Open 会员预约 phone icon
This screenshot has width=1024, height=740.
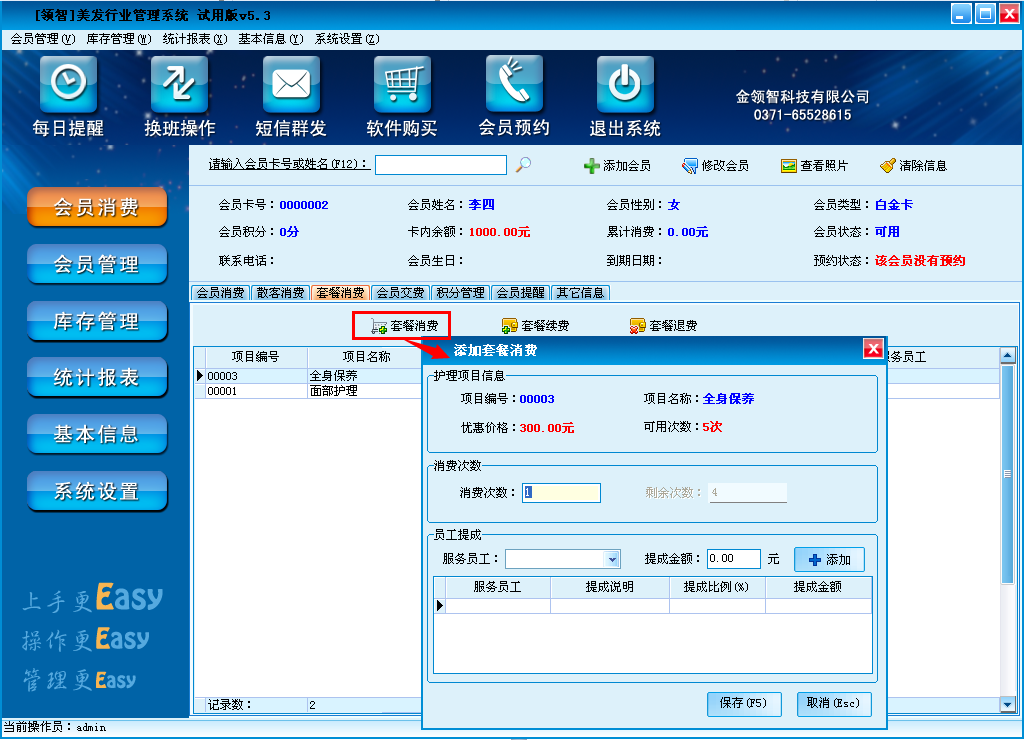[x=514, y=84]
